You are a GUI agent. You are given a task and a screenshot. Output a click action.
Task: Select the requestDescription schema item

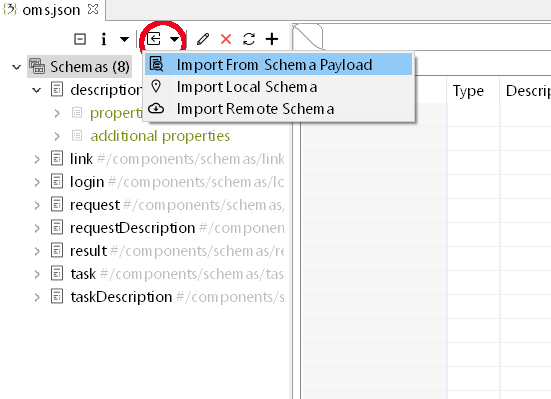click(132, 228)
